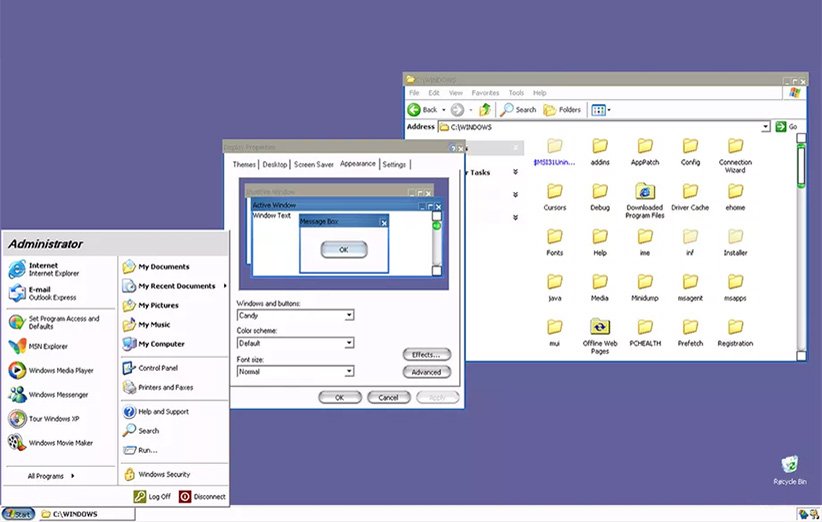Switch to Settings tab

coord(394,165)
